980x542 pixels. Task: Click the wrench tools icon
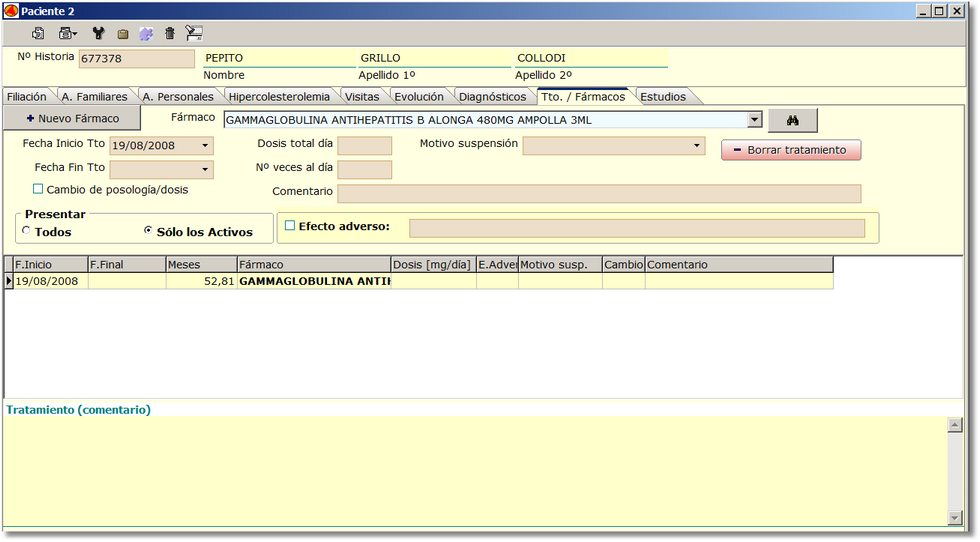tap(98, 34)
